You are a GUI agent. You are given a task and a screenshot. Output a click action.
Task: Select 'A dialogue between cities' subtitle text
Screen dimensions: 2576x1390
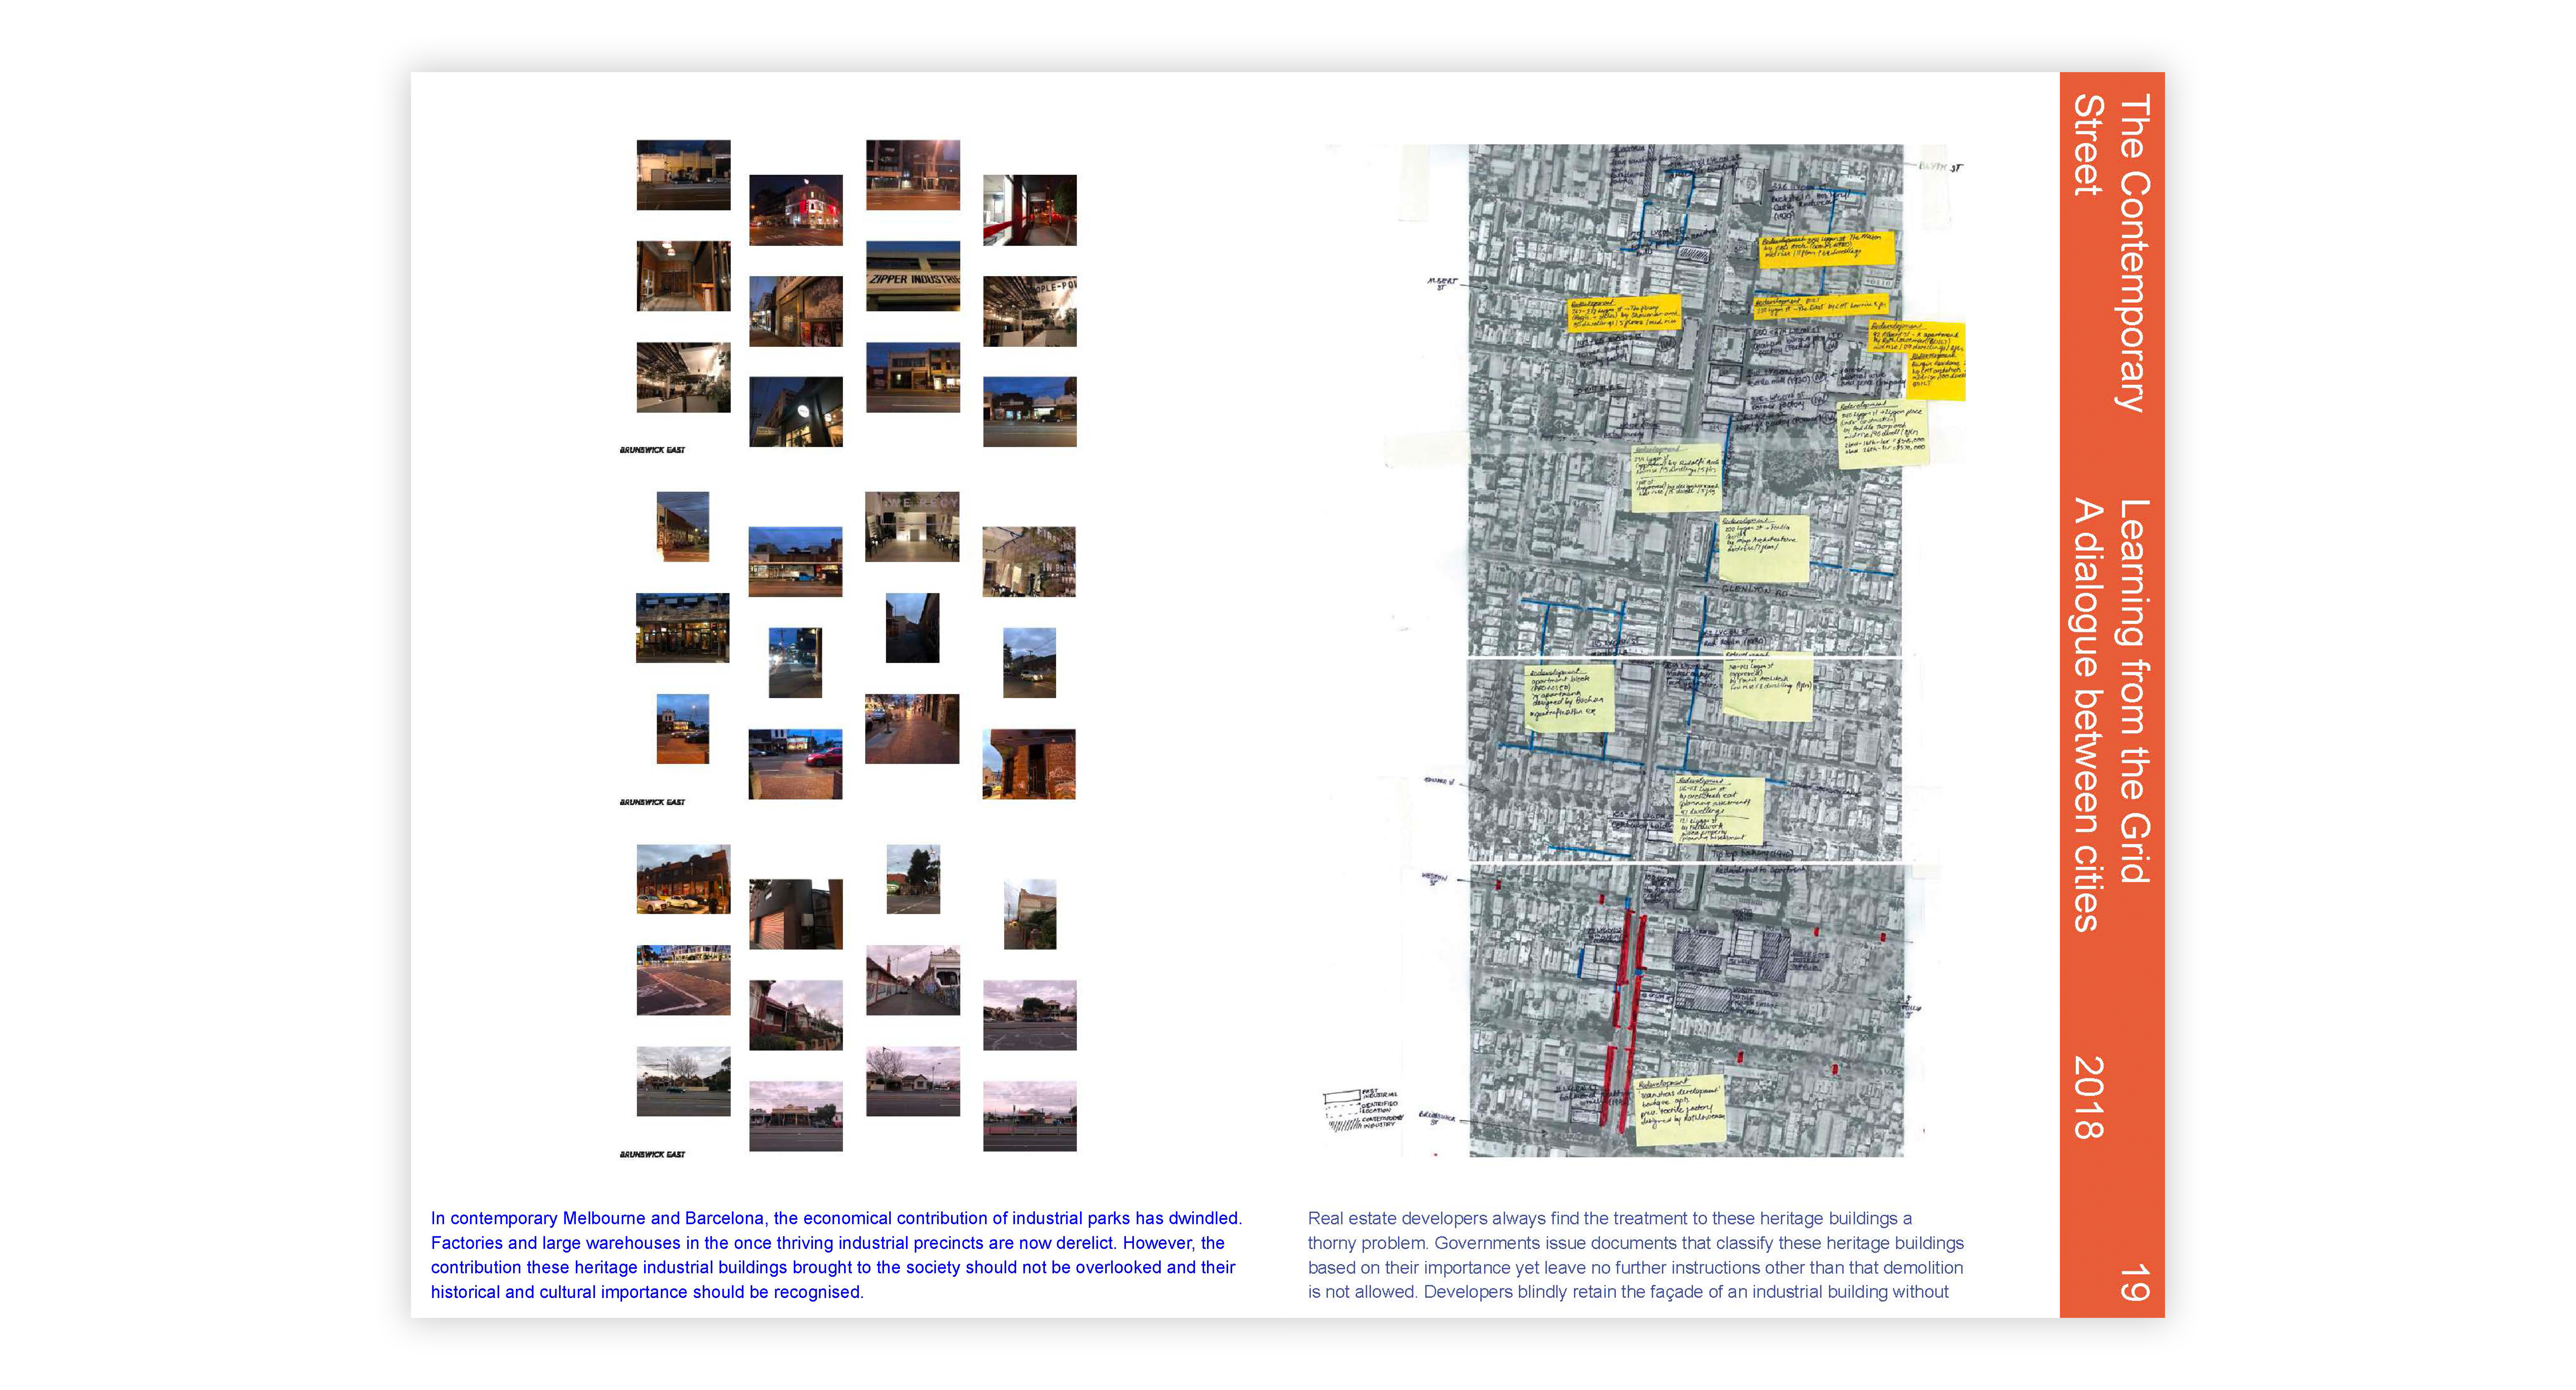pyautogui.click(x=2087, y=714)
